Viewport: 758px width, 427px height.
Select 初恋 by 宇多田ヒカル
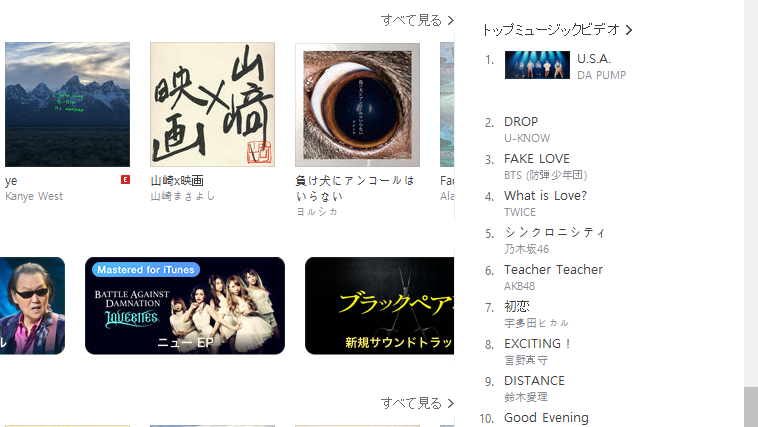pyautogui.click(x=537, y=314)
